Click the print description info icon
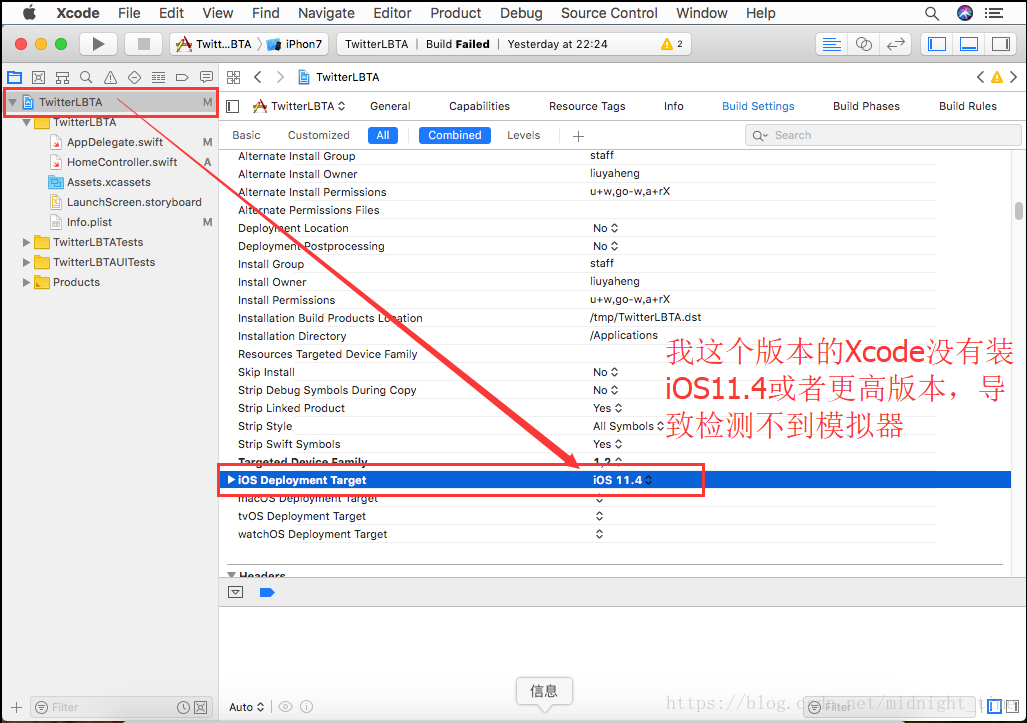Screen dimensions: 1027x723 click(307, 707)
